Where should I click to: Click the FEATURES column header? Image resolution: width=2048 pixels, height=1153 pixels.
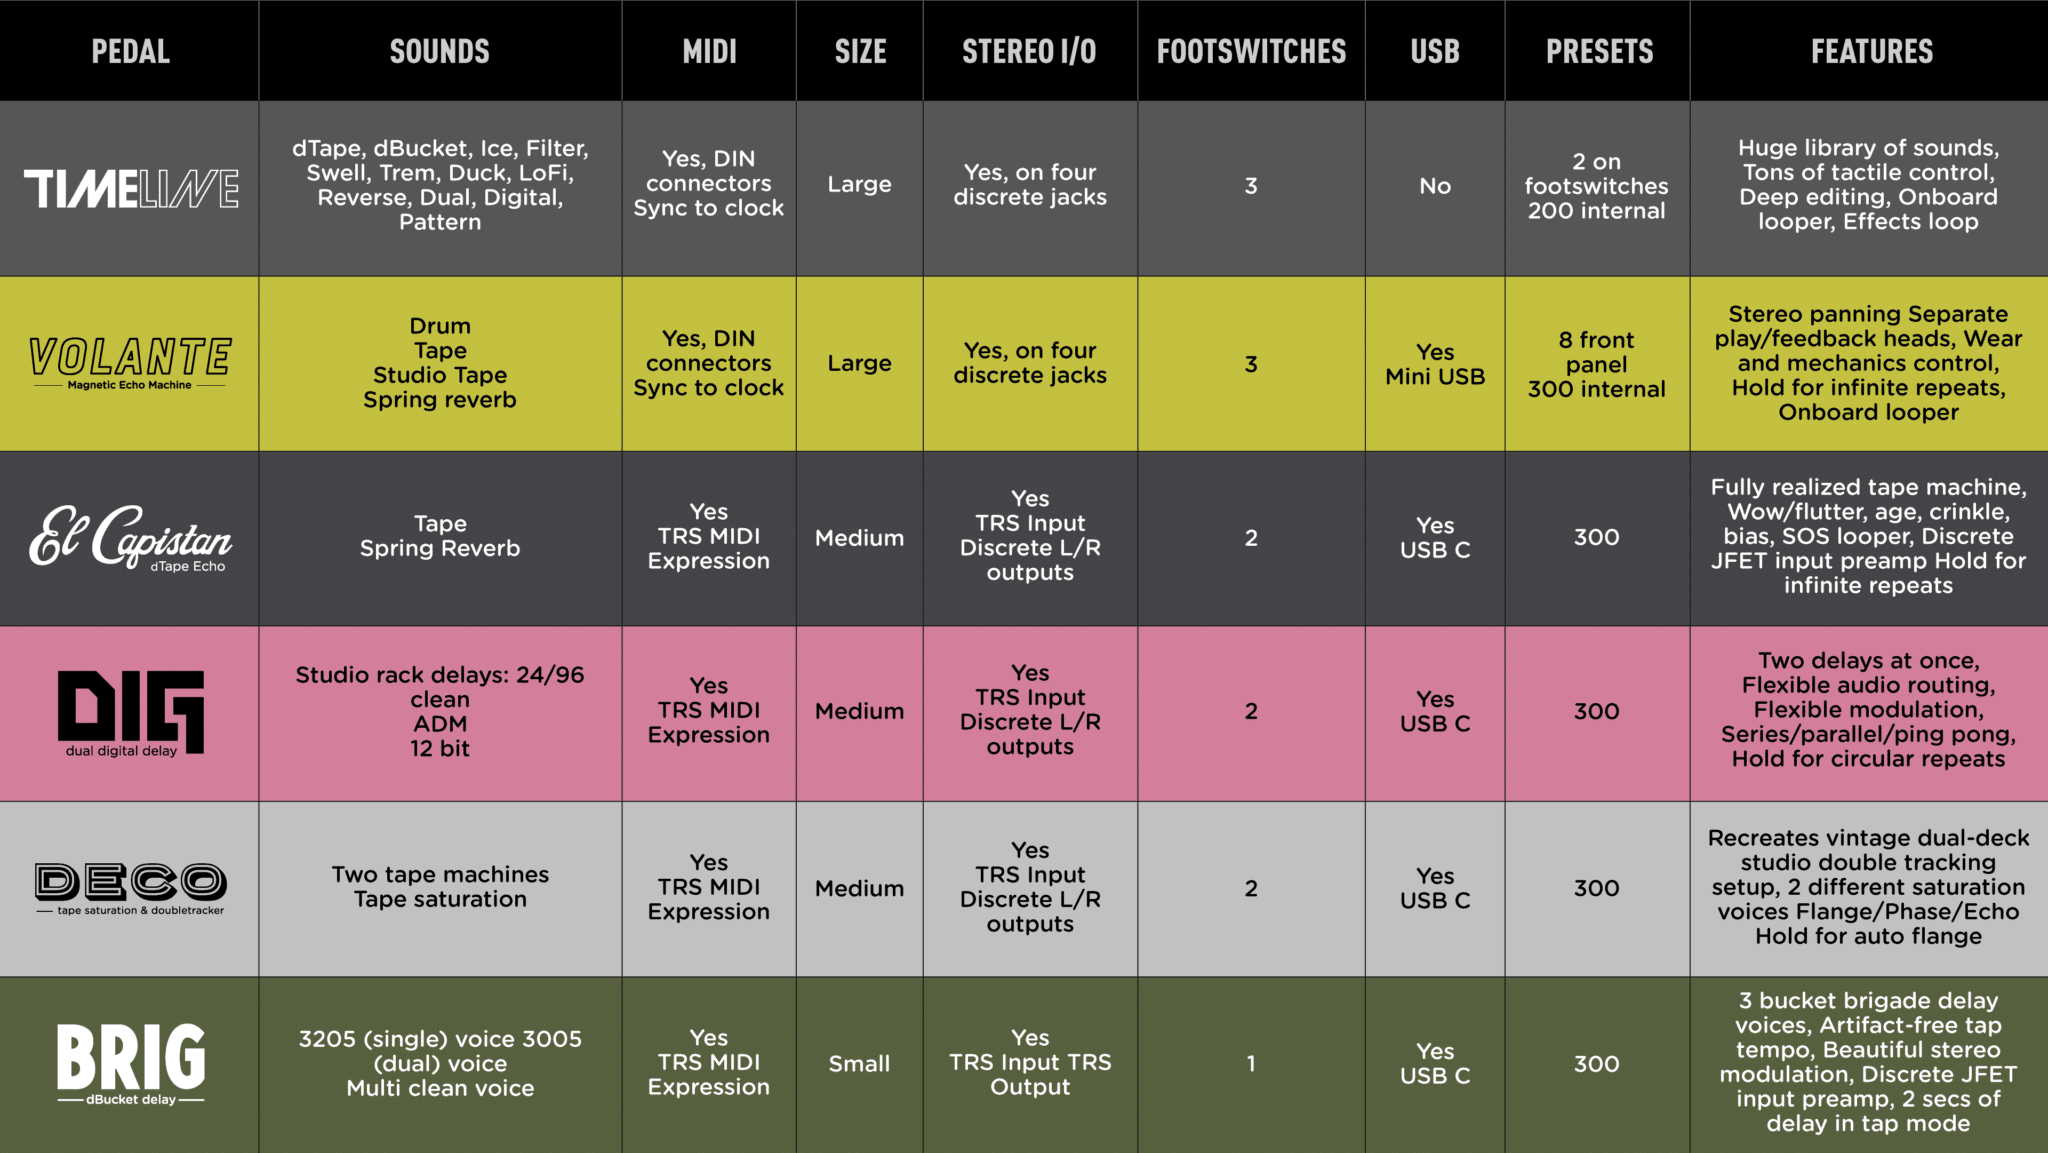tap(1871, 51)
